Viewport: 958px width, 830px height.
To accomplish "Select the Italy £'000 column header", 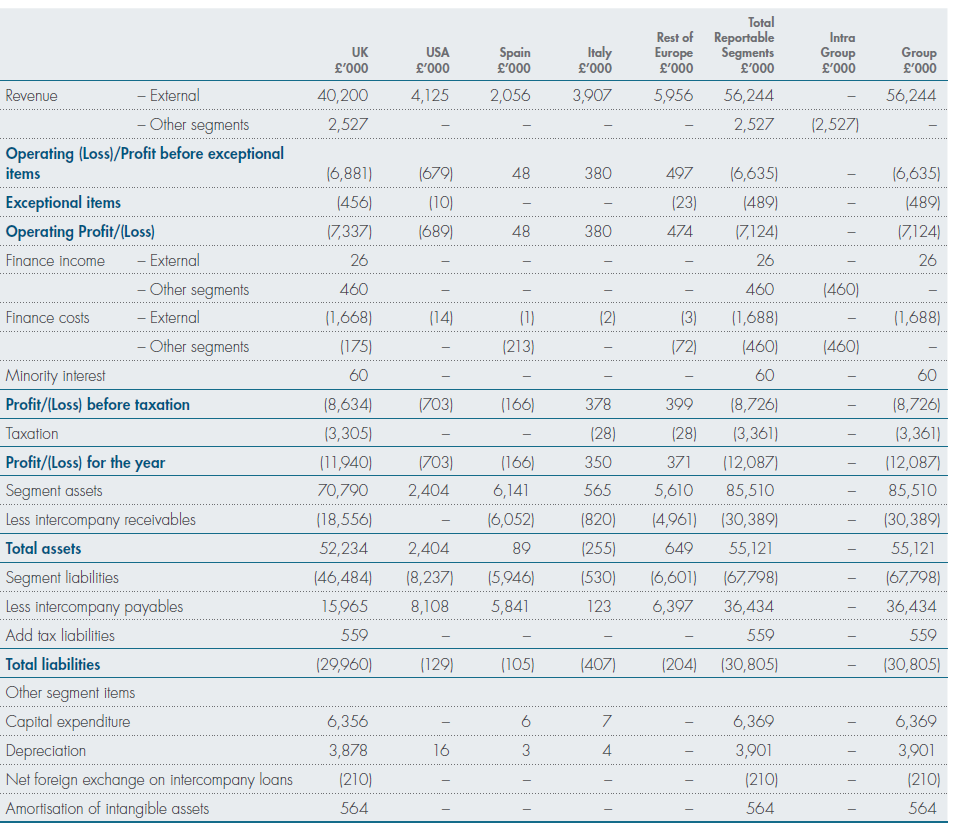I will coord(595,61).
